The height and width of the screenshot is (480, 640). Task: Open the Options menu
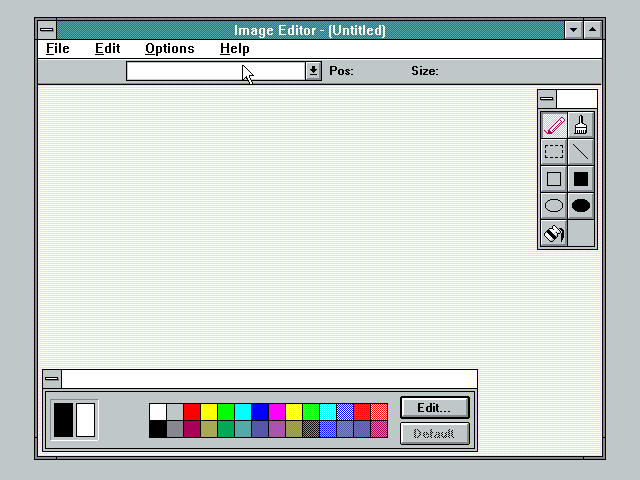(169, 49)
